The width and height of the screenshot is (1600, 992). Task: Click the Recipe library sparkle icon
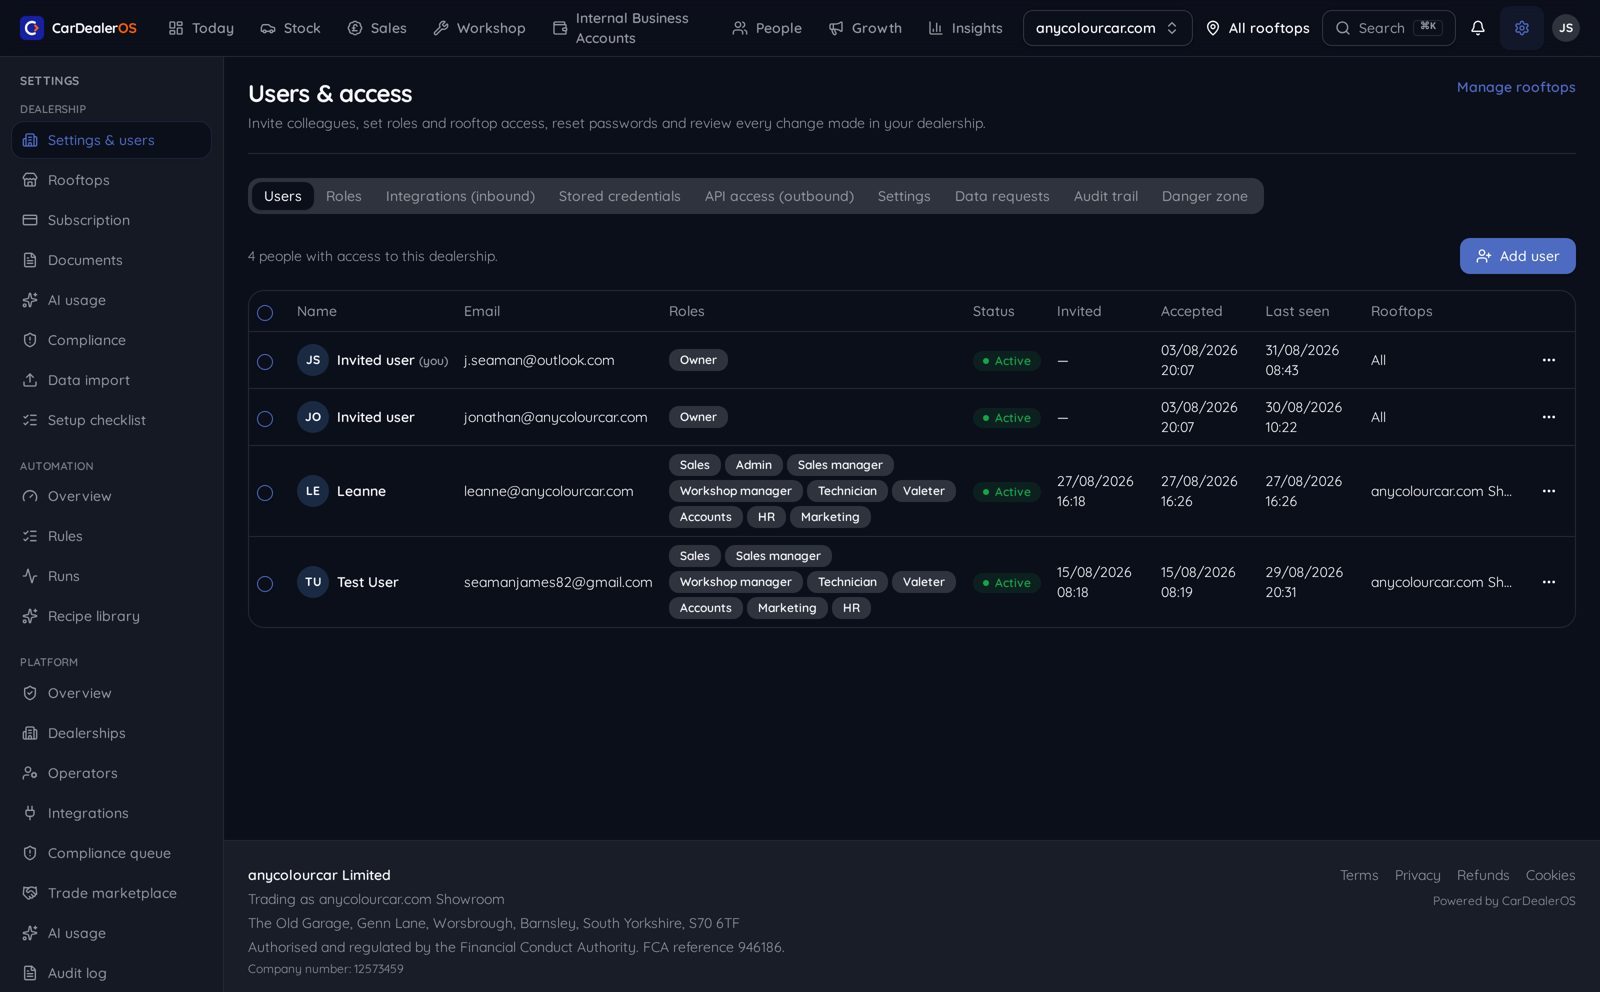pyautogui.click(x=30, y=616)
